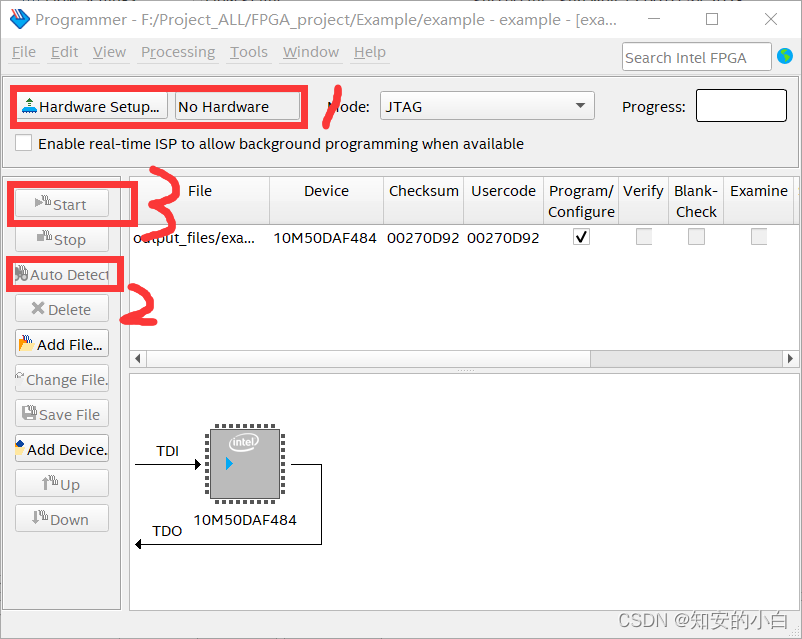This screenshot has height=639, width=802.
Task: Maximize the Programmer window
Action: coord(712,19)
